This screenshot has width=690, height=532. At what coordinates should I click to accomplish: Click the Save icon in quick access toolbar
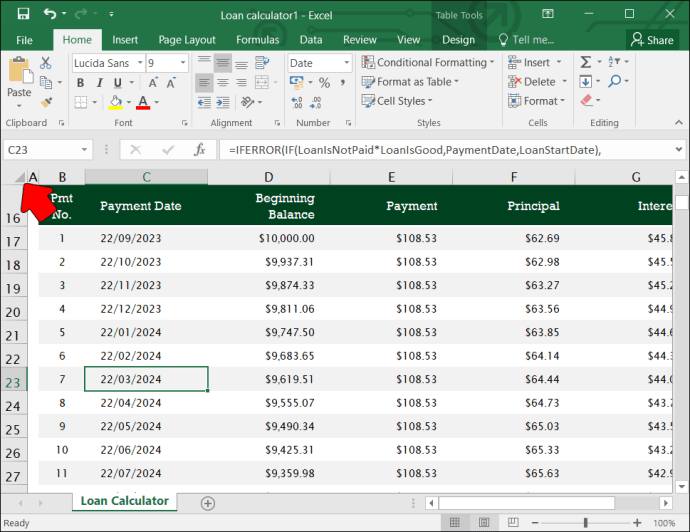23,14
